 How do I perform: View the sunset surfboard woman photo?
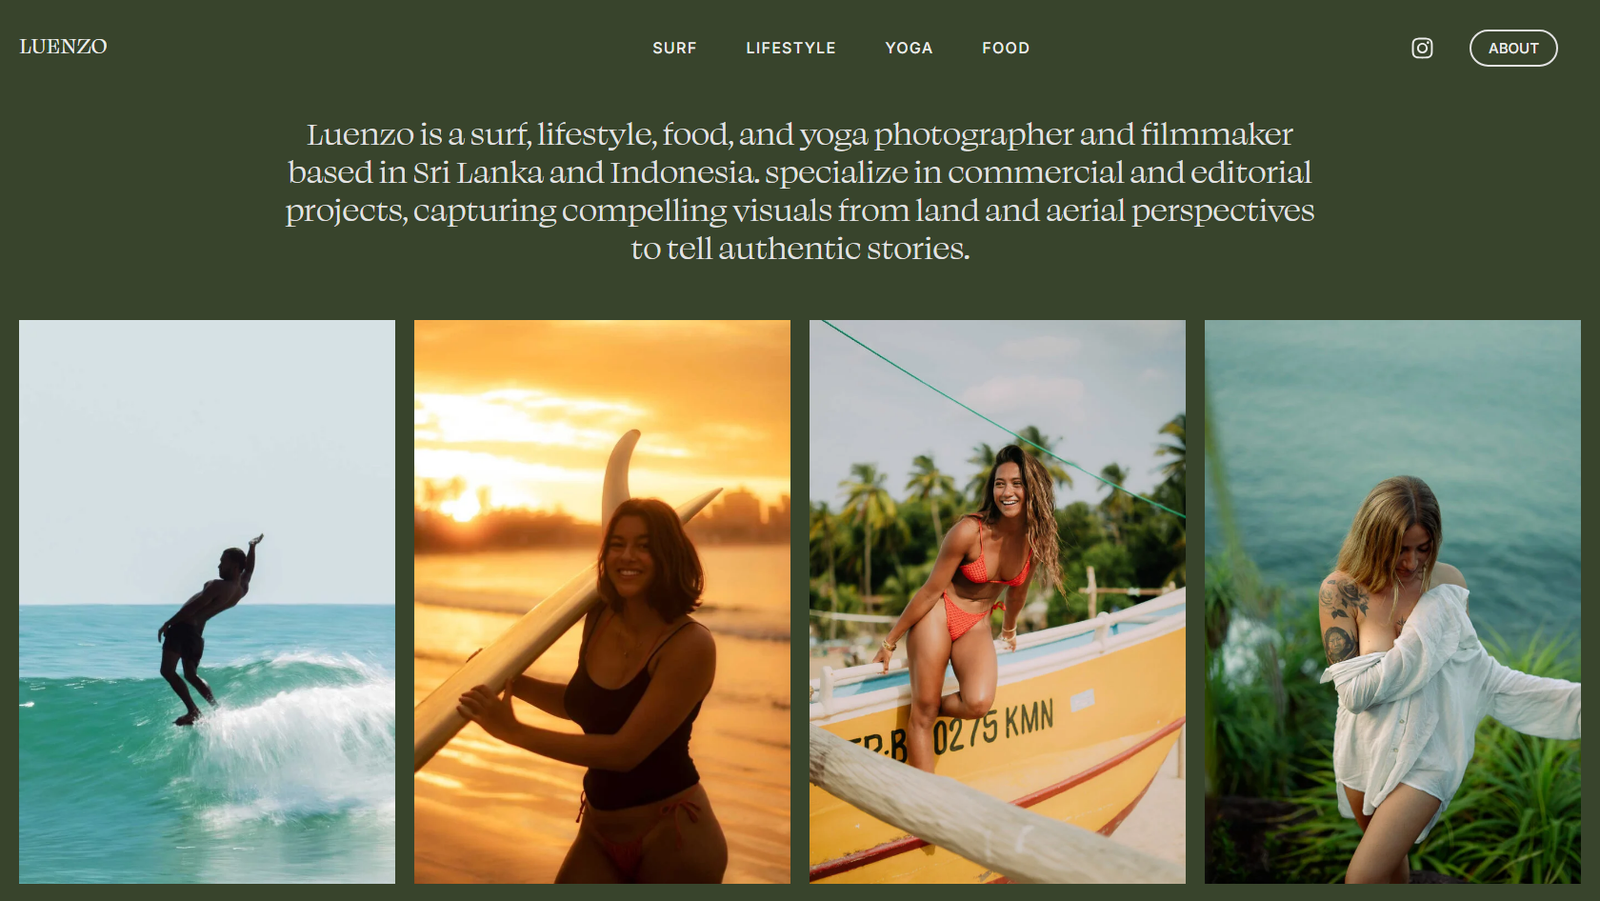(602, 601)
